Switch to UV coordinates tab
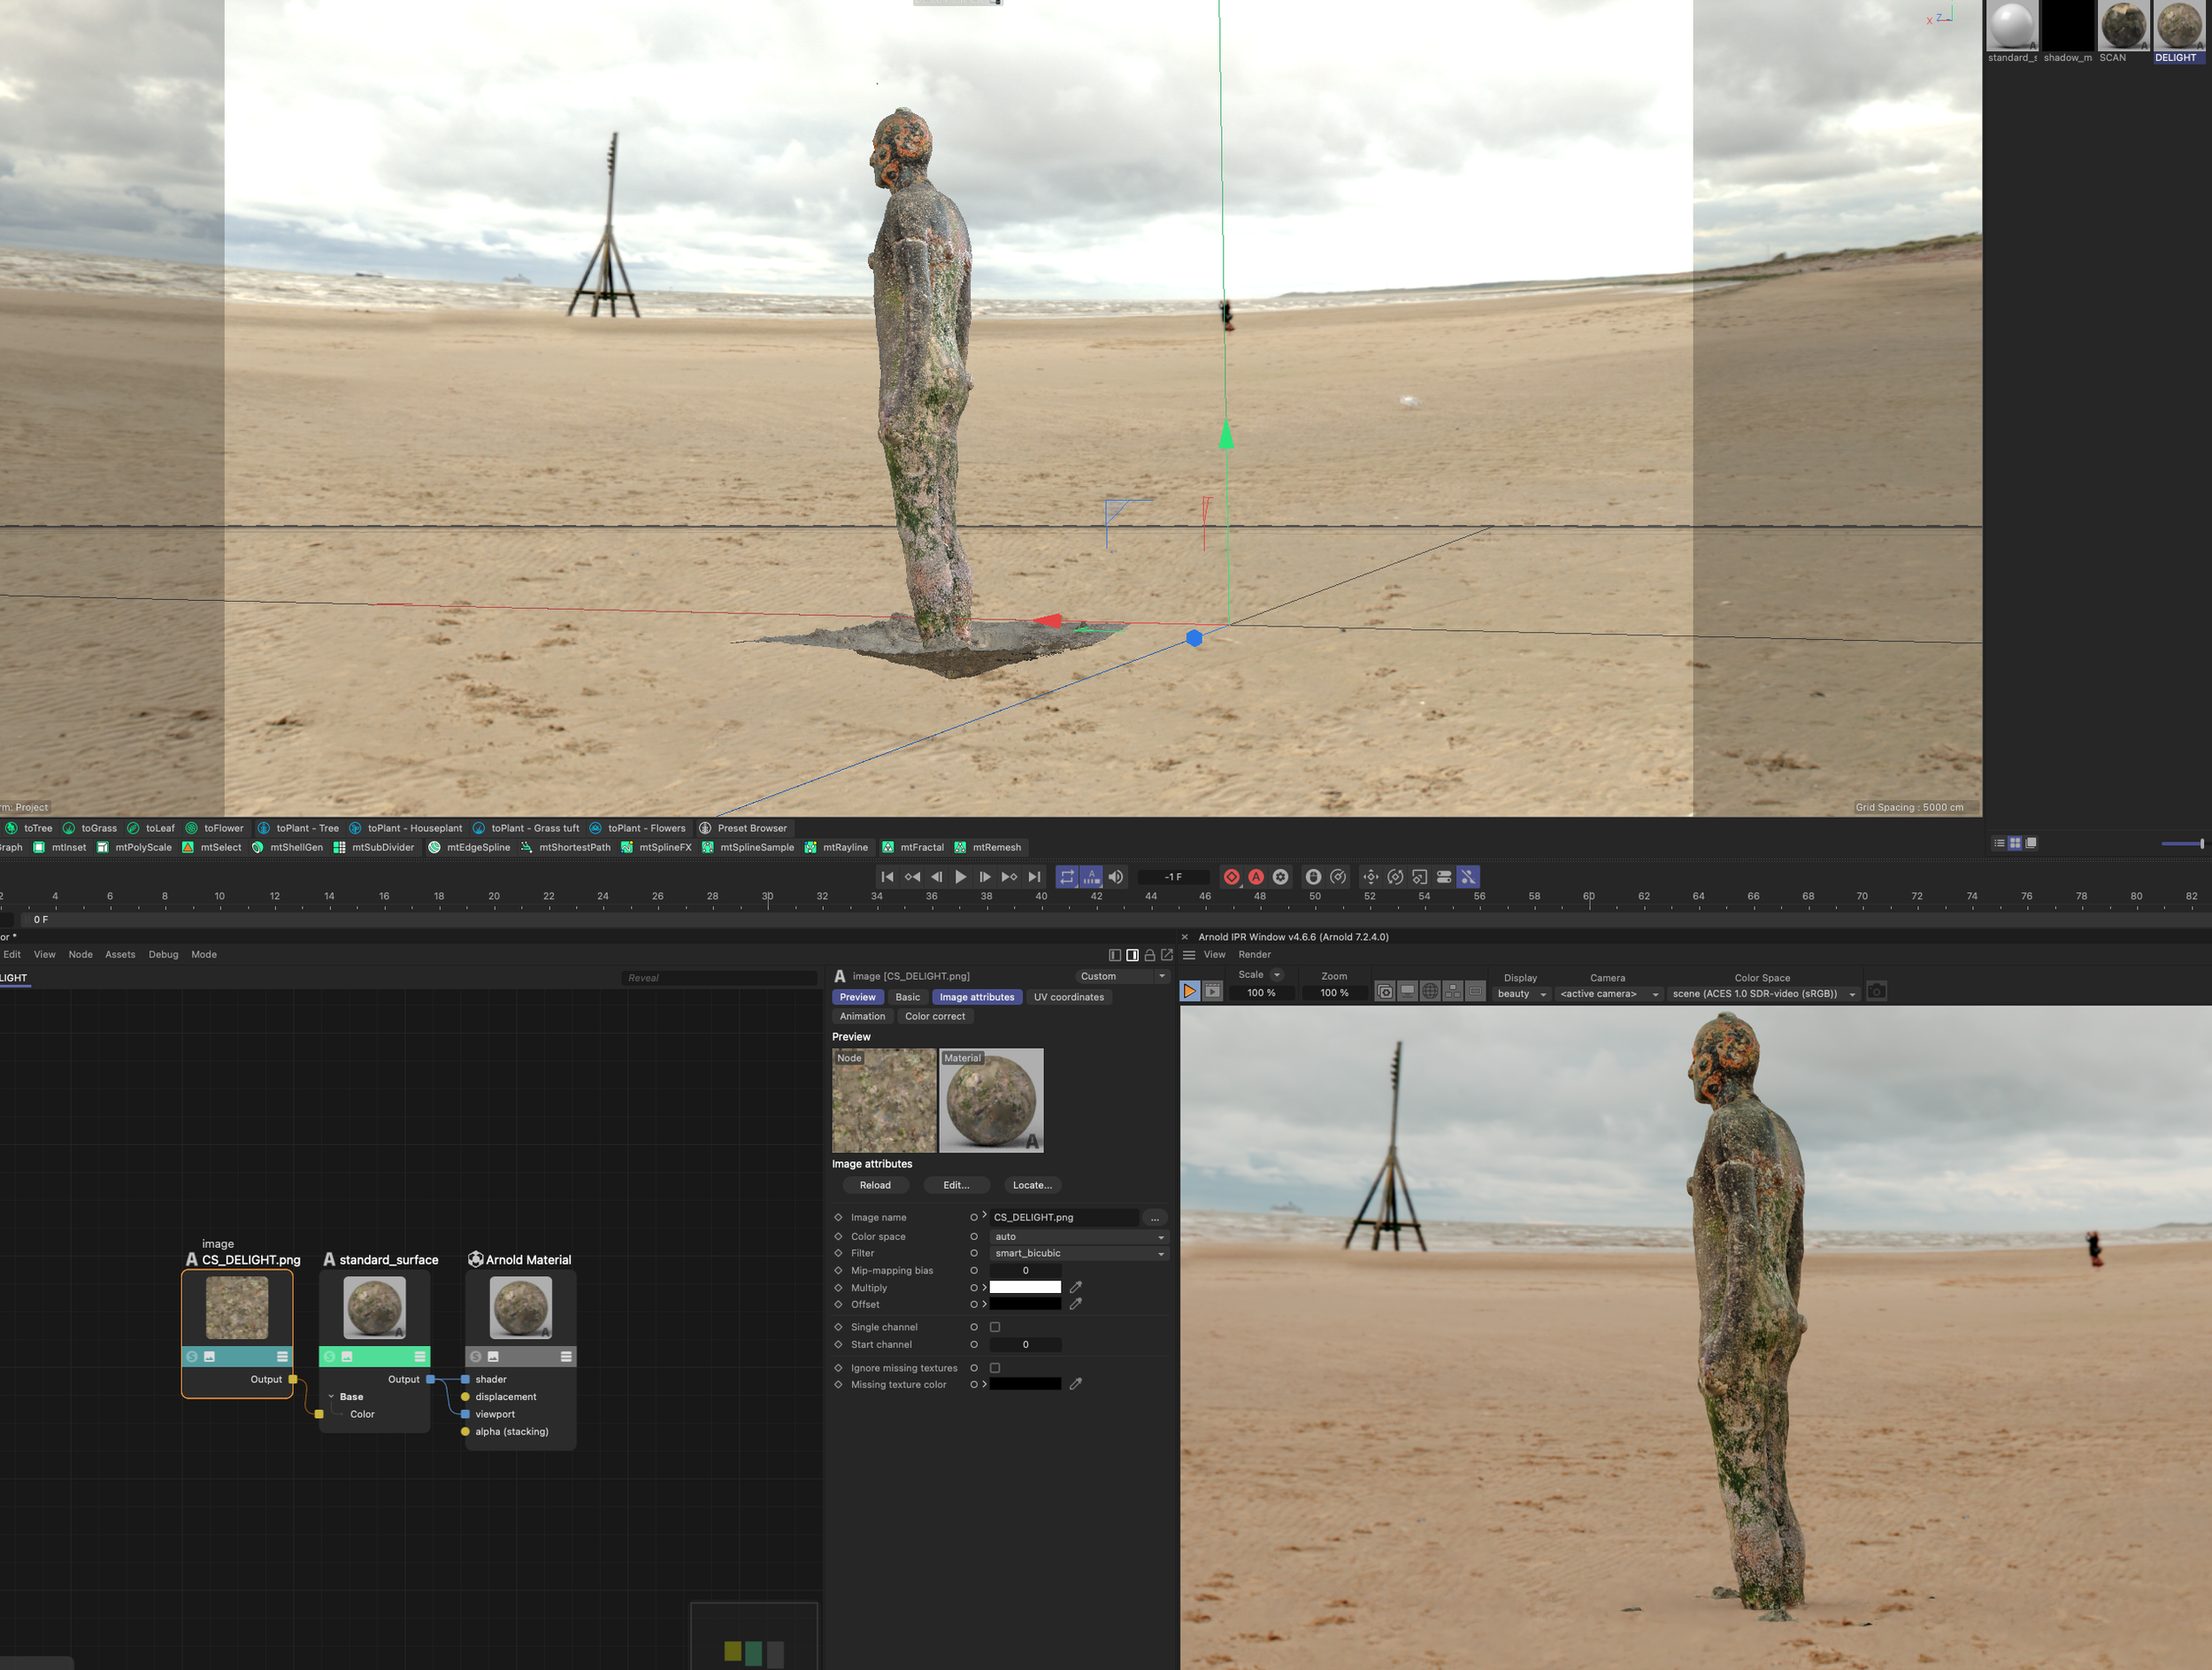Viewport: 2212px width, 1670px height. click(x=1069, y=997)
